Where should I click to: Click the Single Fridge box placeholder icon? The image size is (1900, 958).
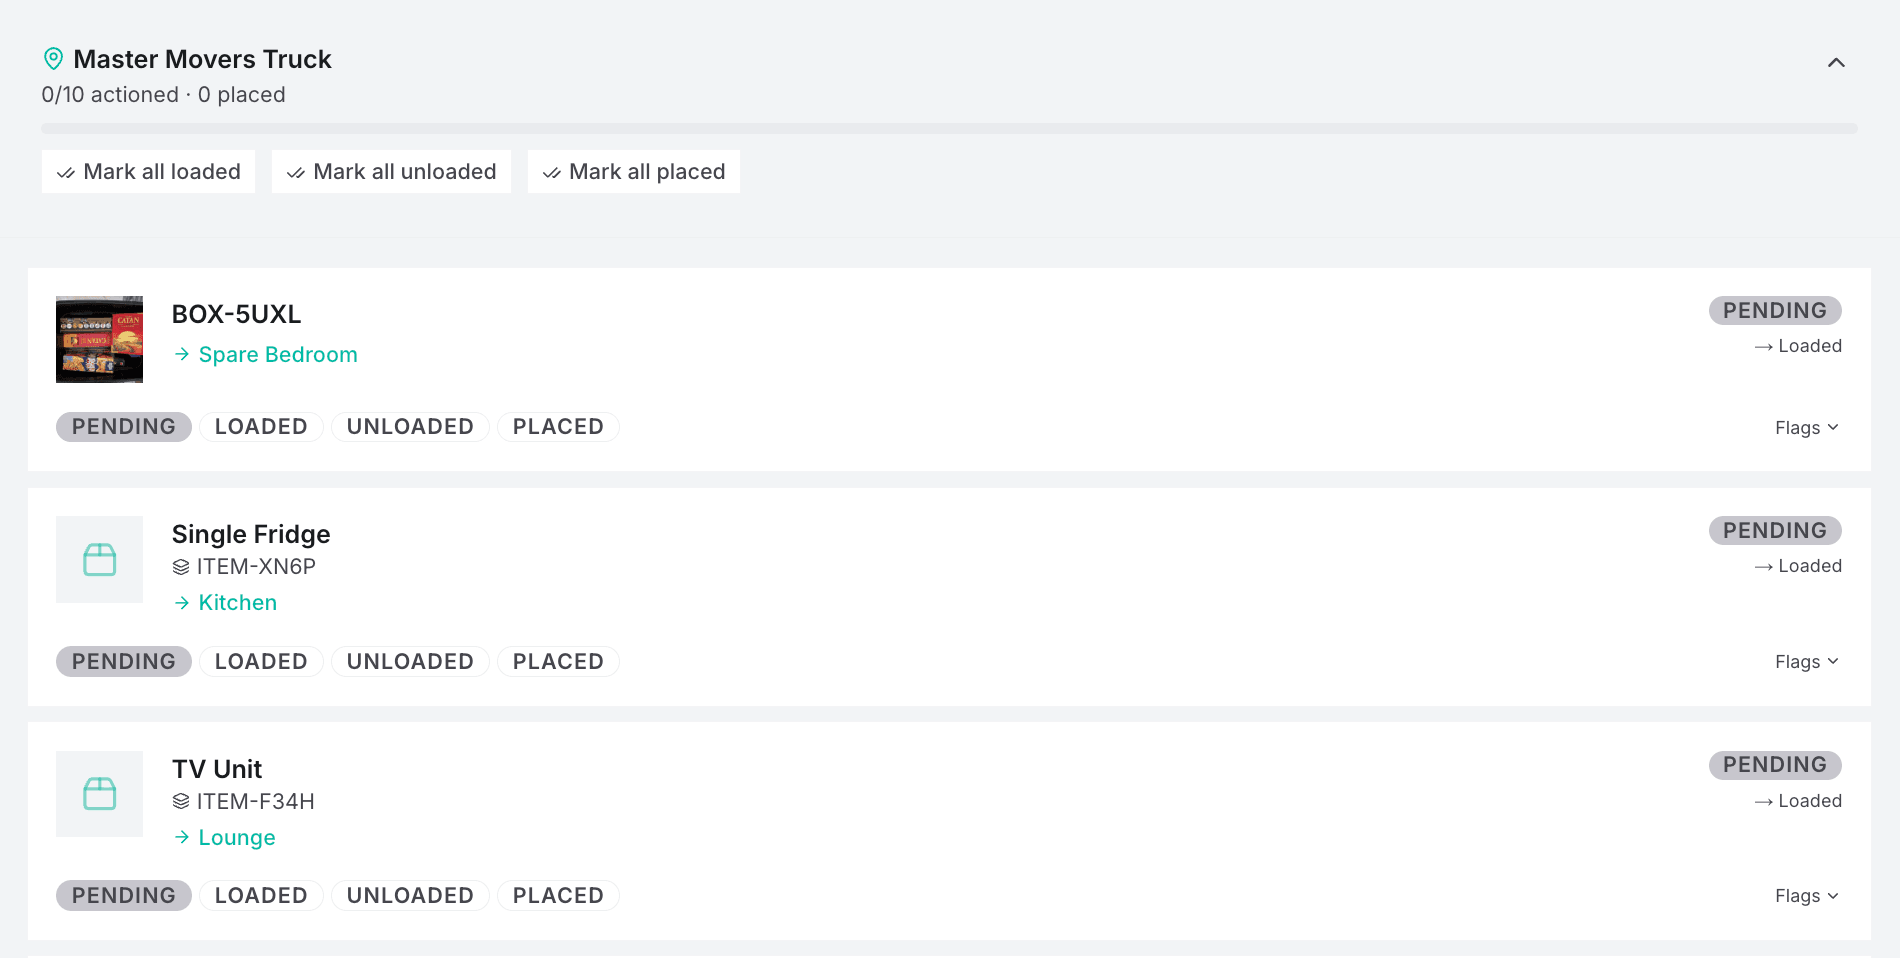[x=99, y=559]
